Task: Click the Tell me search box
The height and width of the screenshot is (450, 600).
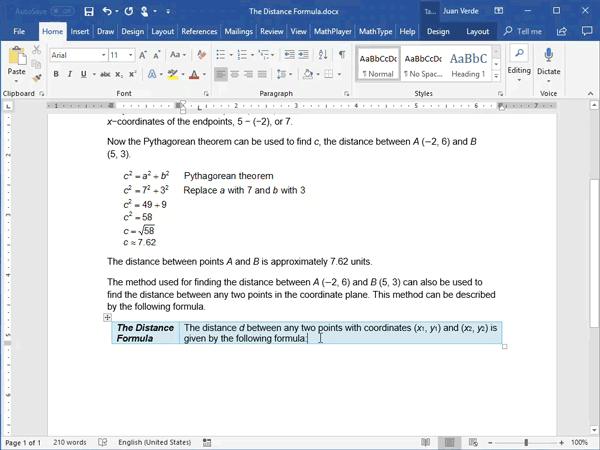Action: [523, 31]
